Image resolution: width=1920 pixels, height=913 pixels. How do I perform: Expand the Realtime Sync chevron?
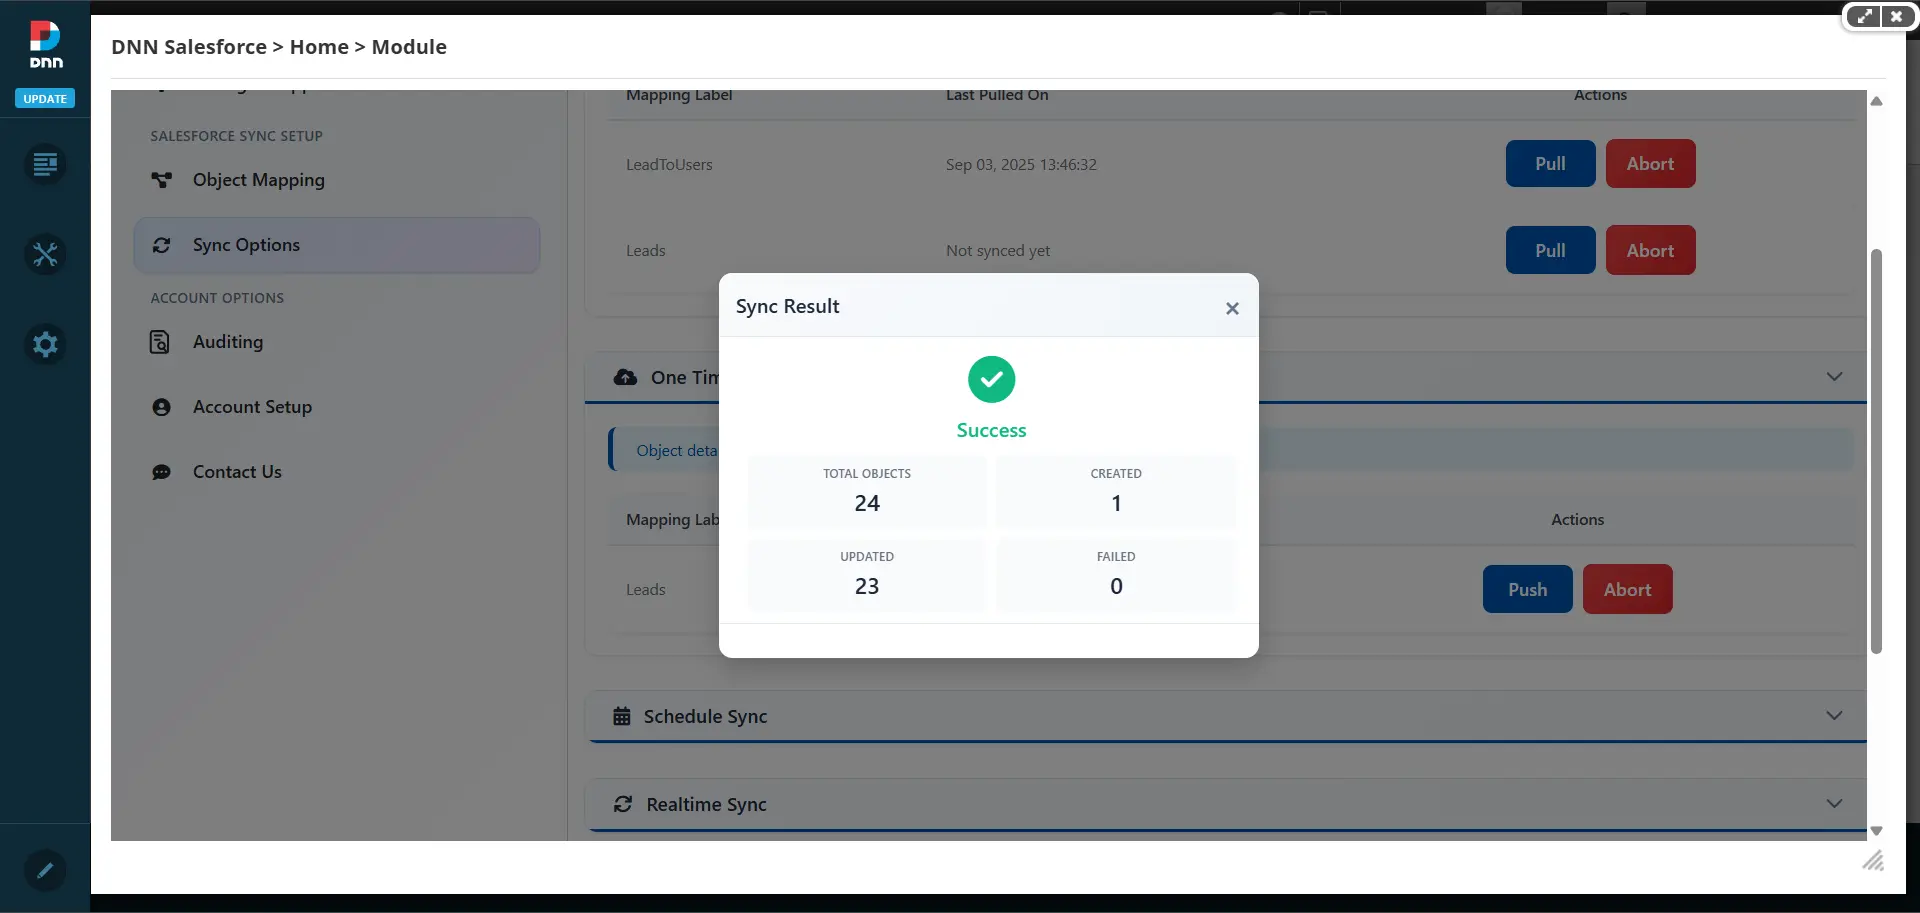[x=1834, y=804]
